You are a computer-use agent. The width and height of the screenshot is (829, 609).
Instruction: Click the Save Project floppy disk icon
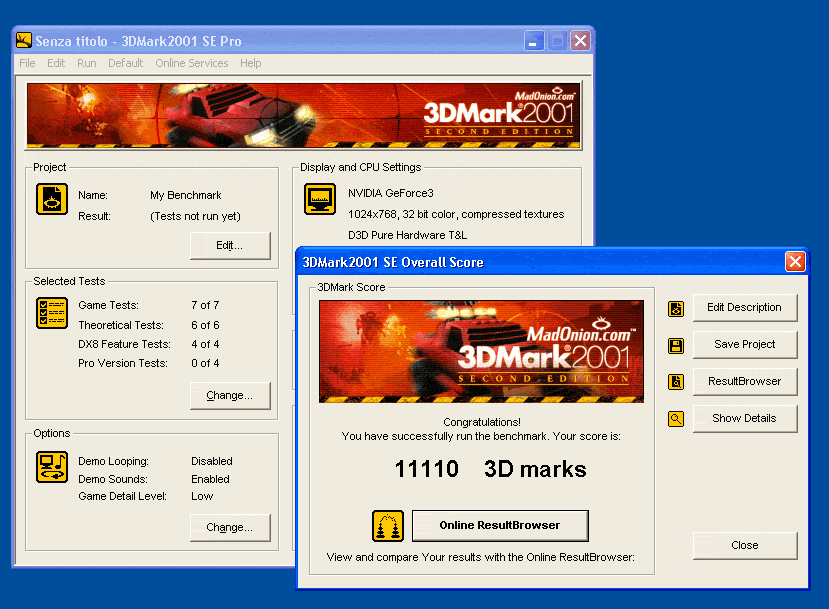(676, 345)
